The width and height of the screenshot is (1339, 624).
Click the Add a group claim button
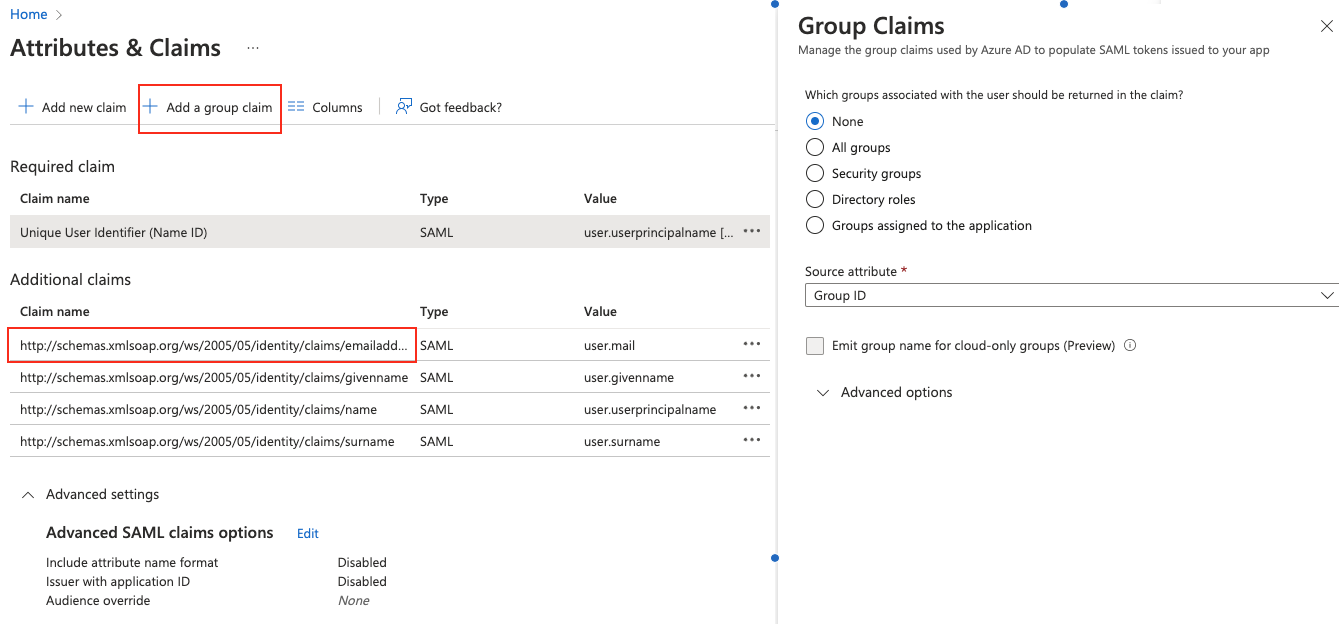pos(209,107)
